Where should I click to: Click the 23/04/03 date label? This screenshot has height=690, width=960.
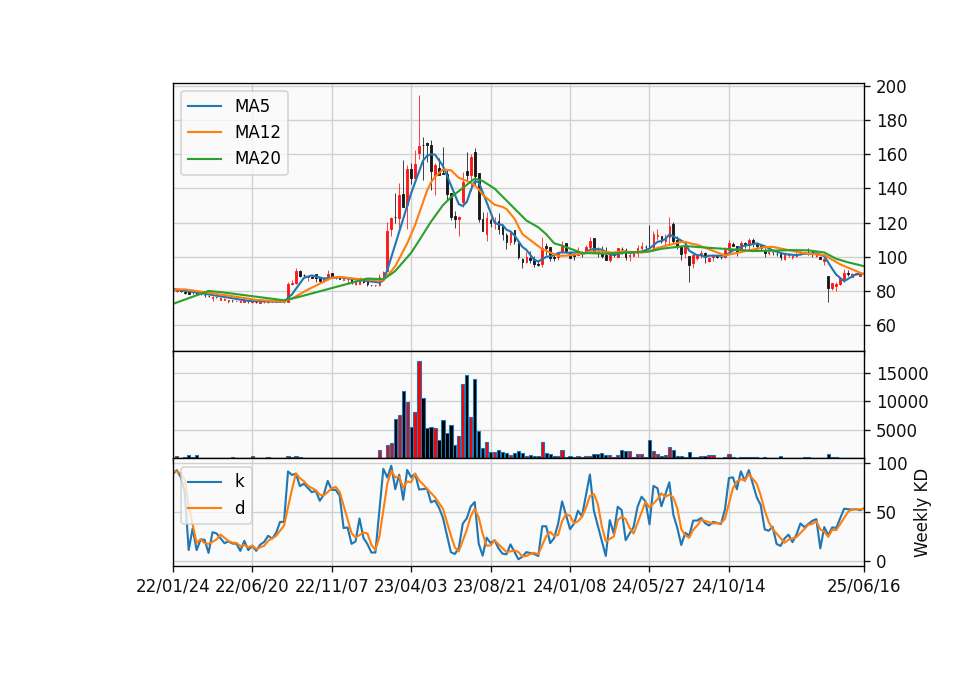coord(411,587)
